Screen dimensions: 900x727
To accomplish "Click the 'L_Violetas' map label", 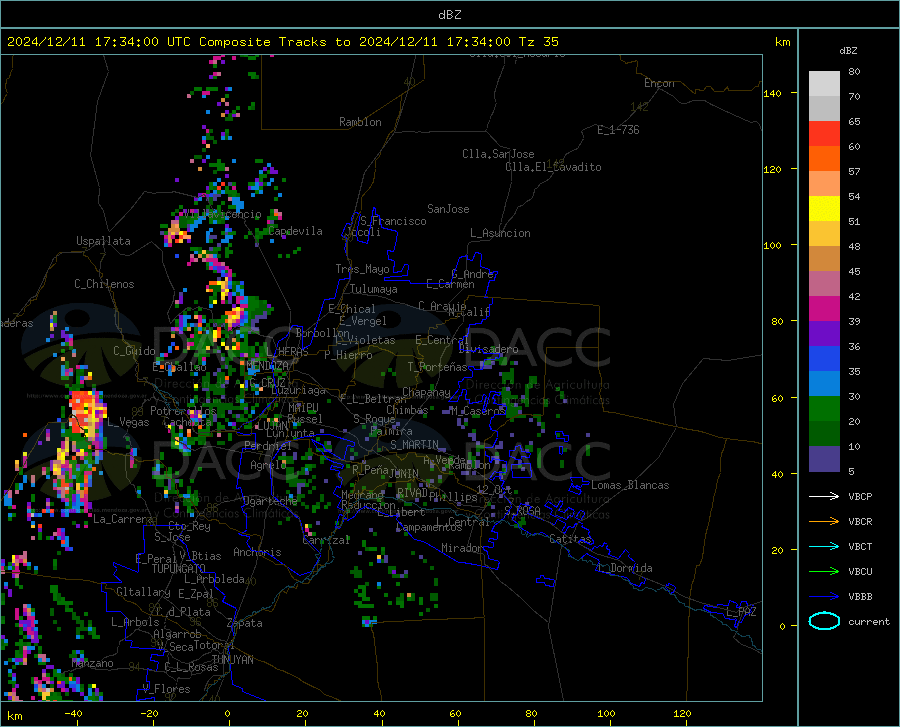I will click(x=365, y=340).
